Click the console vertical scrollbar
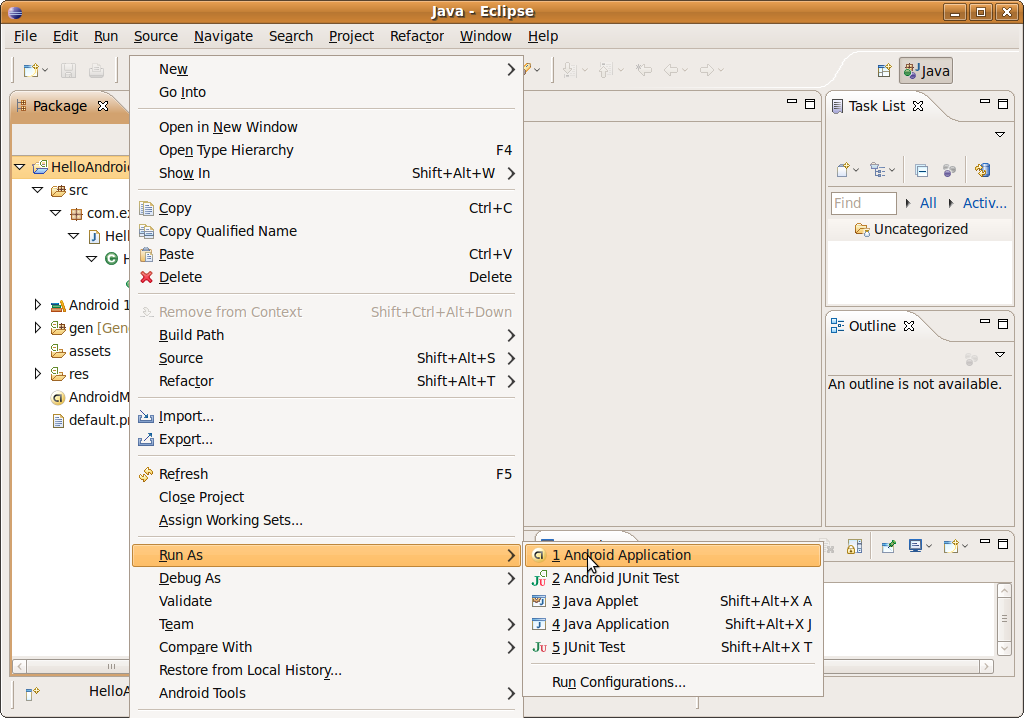Image resolution: width=1024 pixels, height=718 pixels. click(1004, 619)
